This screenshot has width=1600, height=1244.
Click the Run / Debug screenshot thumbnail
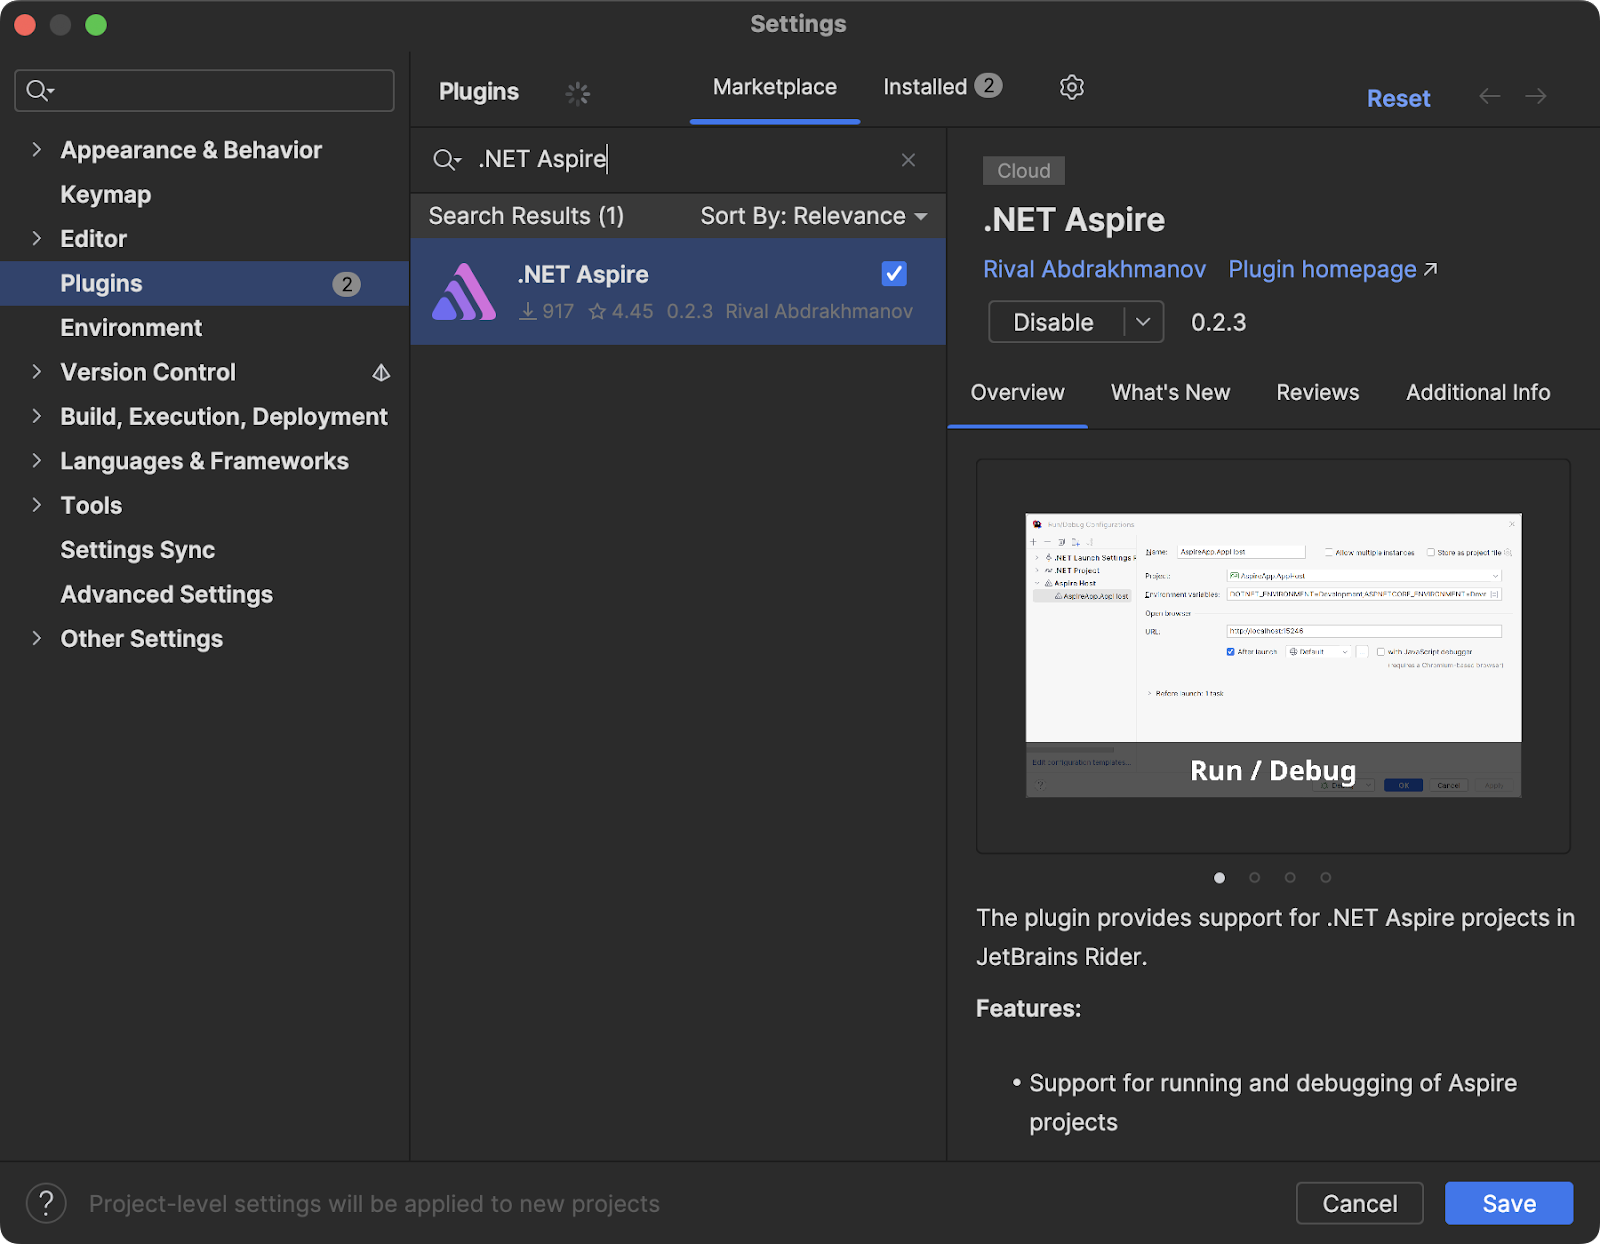pos(1273,655)
